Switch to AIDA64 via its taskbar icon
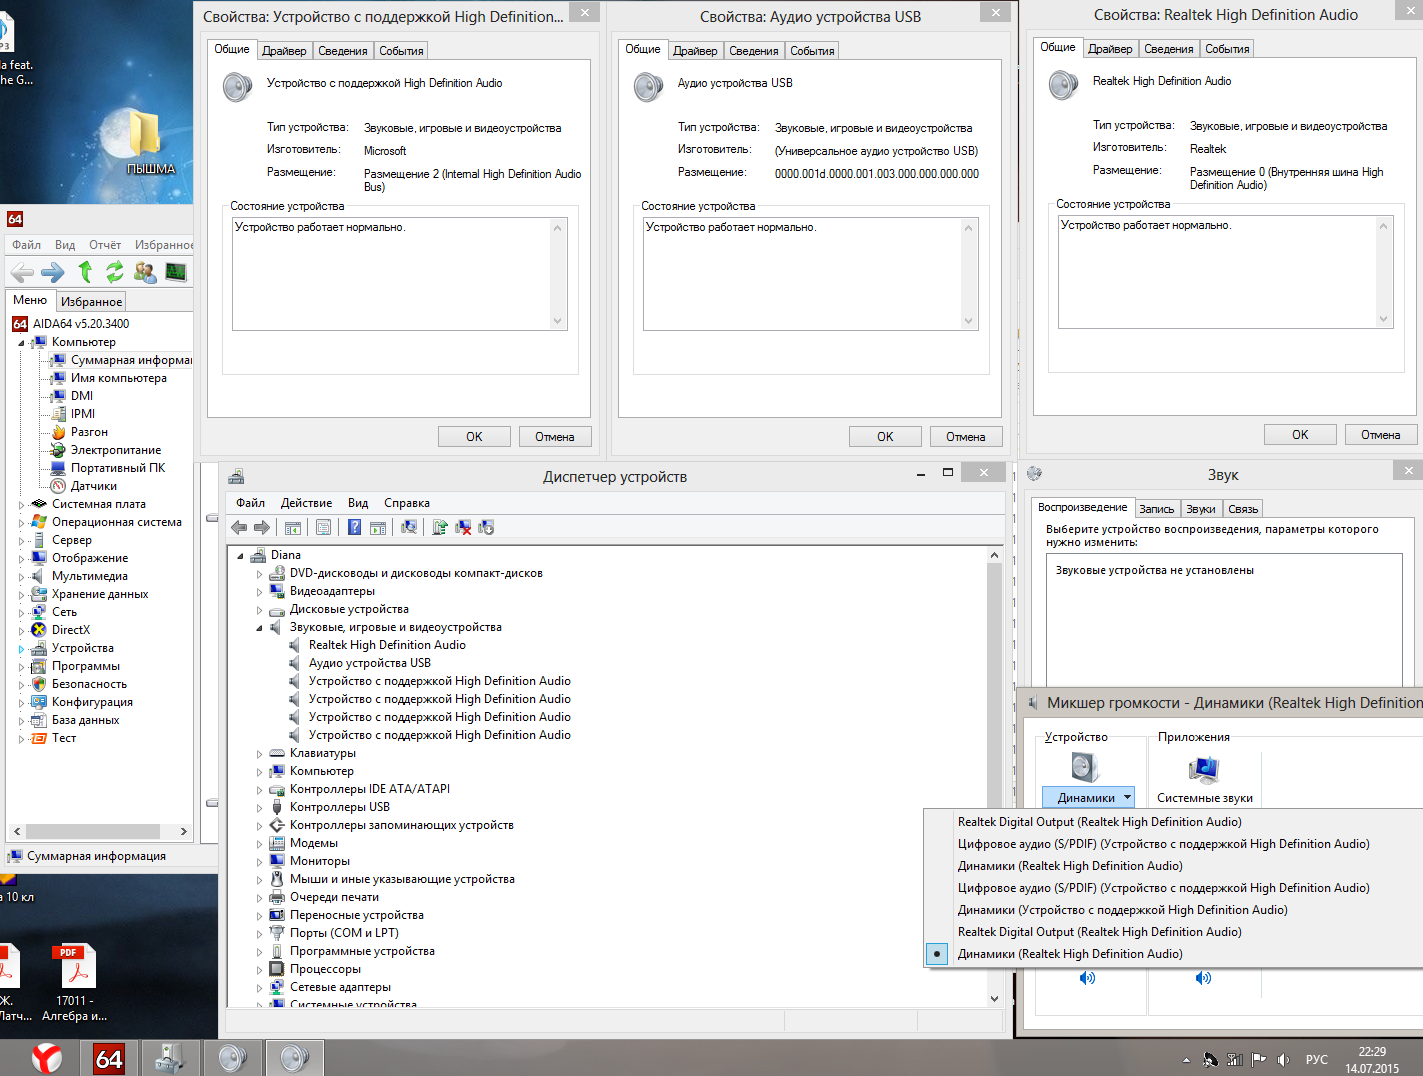 pyautogui.click(x=109, y=1057)
